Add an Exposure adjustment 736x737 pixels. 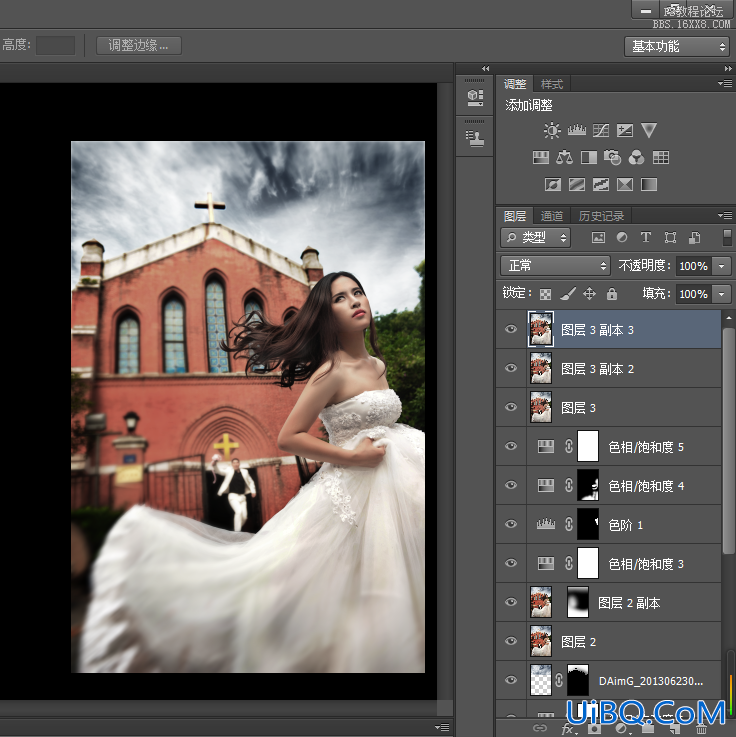(x=625, y=130)
